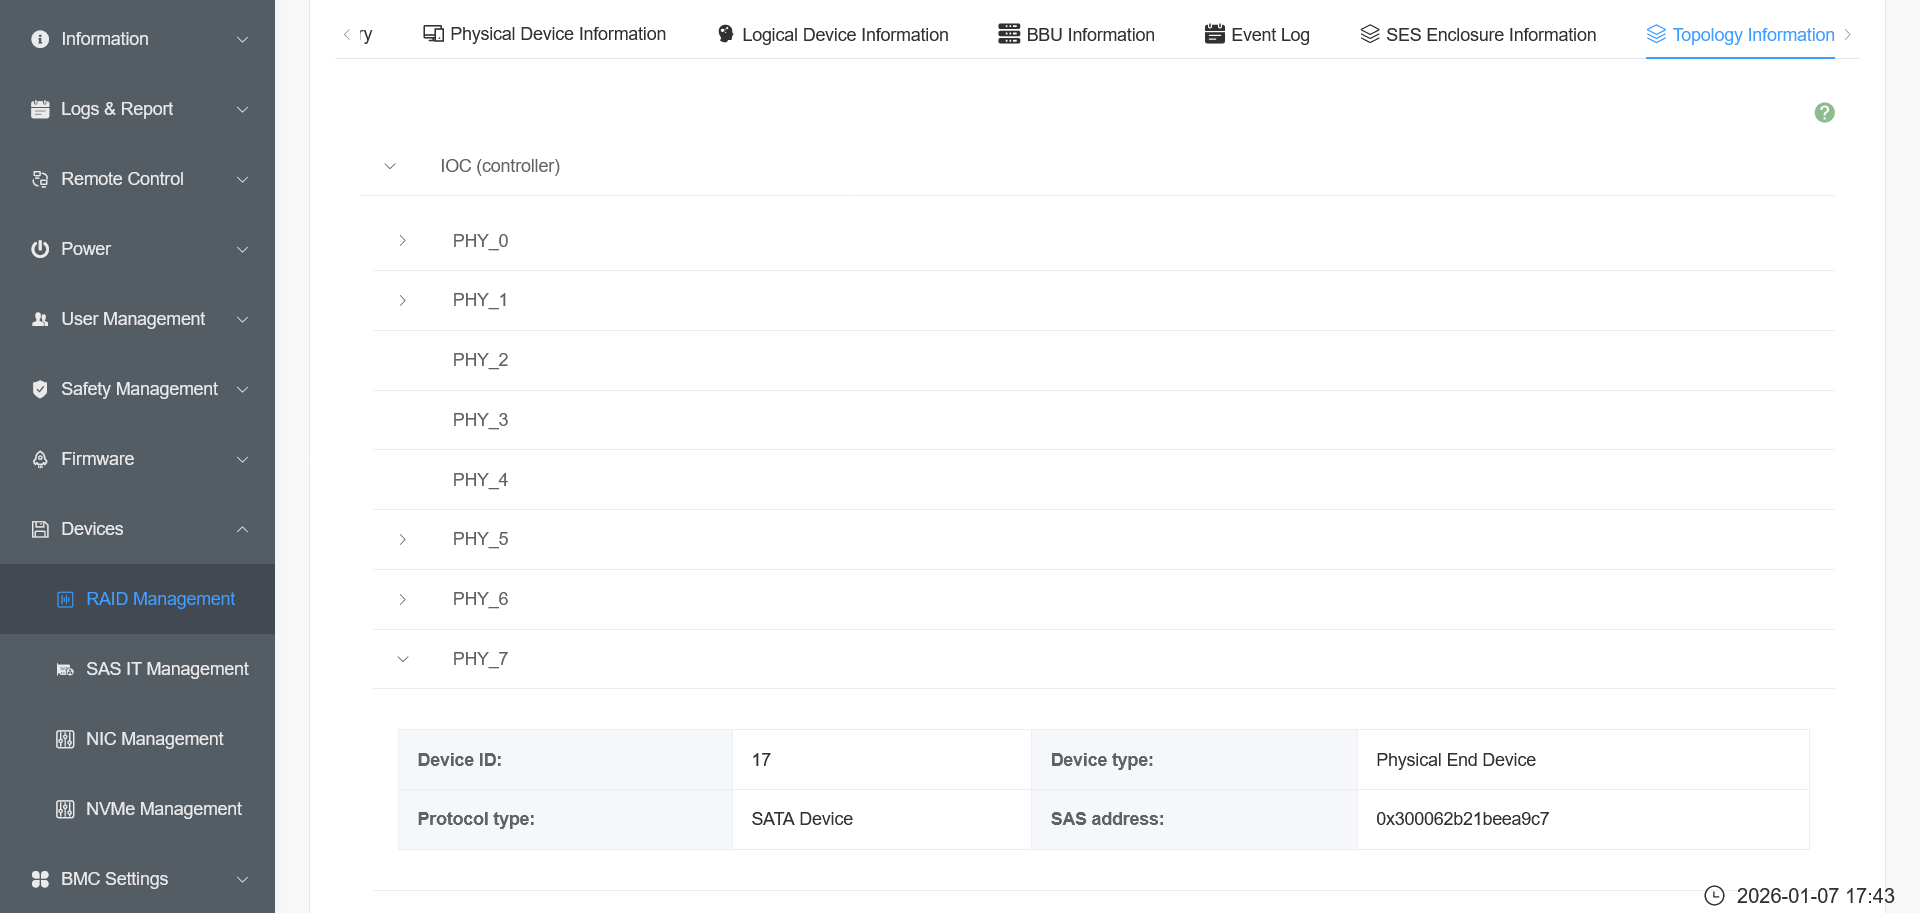Collapse the Devices sidebar menu
Viewport: 1920px width, 913px height.
[x=242, y=529]
